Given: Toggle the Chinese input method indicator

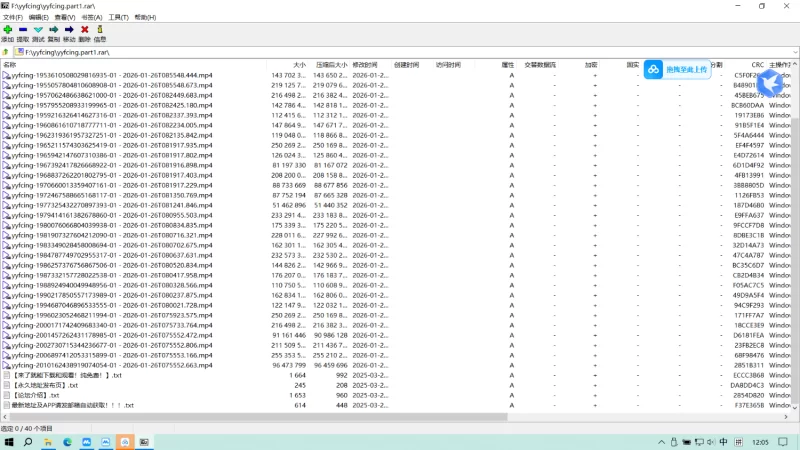Looking at the screenshot, I should pos(723,442).
